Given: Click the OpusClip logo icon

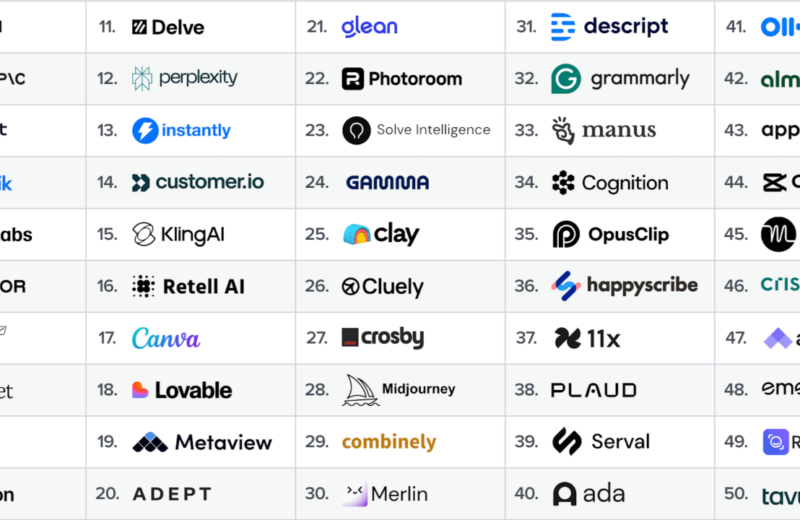Looking at the screenshot, I should (566, 234).
